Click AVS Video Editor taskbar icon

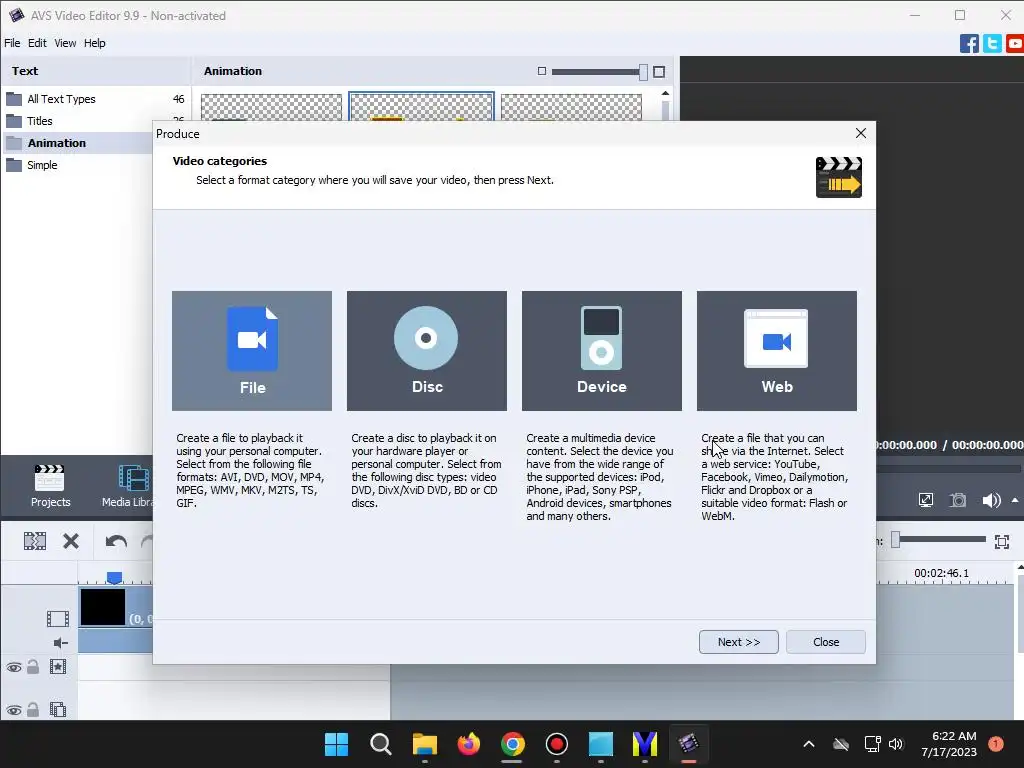688,744
